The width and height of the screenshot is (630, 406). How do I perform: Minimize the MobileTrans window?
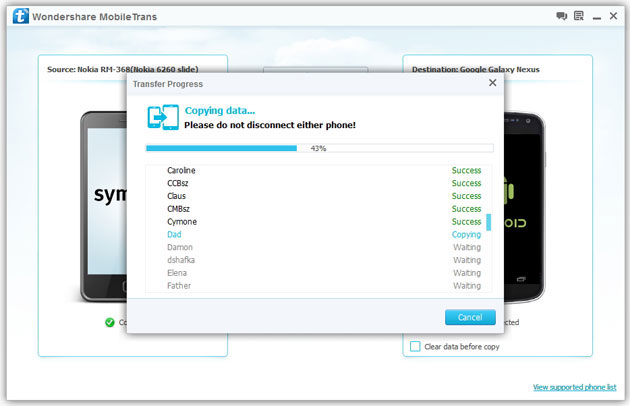(597, 18)
